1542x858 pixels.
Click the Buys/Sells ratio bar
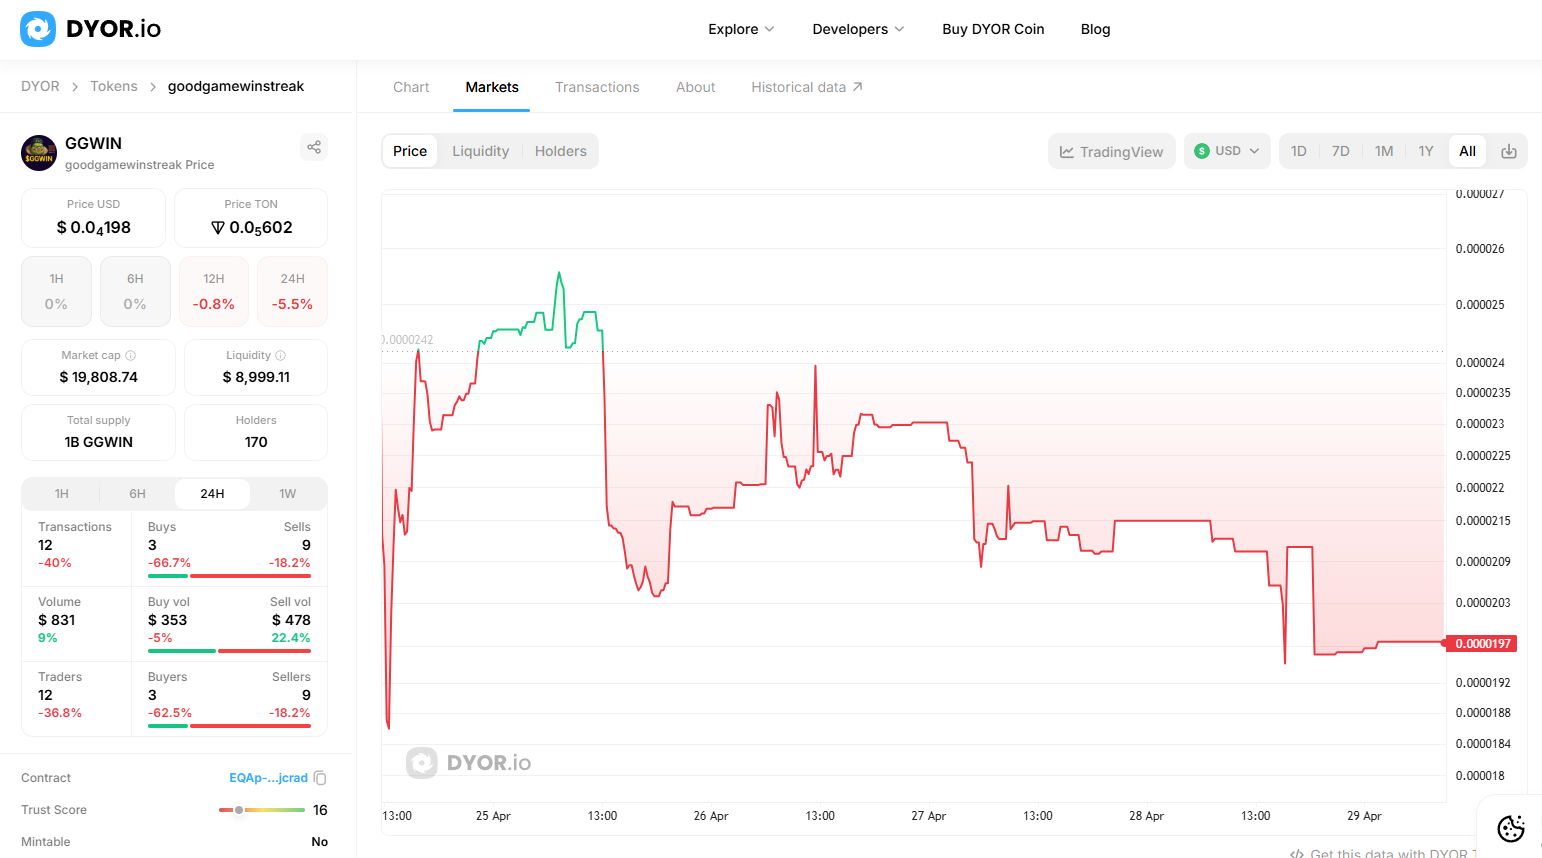point(229,576)
